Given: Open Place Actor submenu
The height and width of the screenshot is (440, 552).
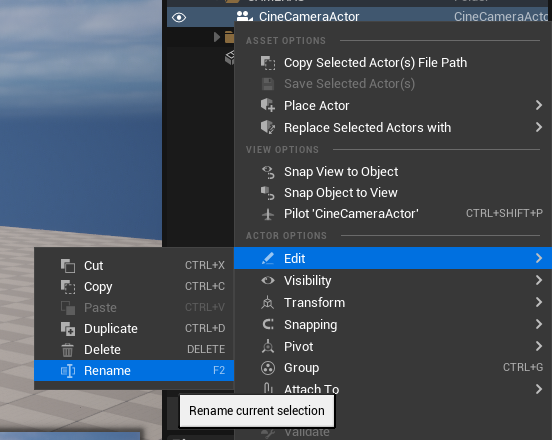Looking at the screenshot, I should click(393, 106).
